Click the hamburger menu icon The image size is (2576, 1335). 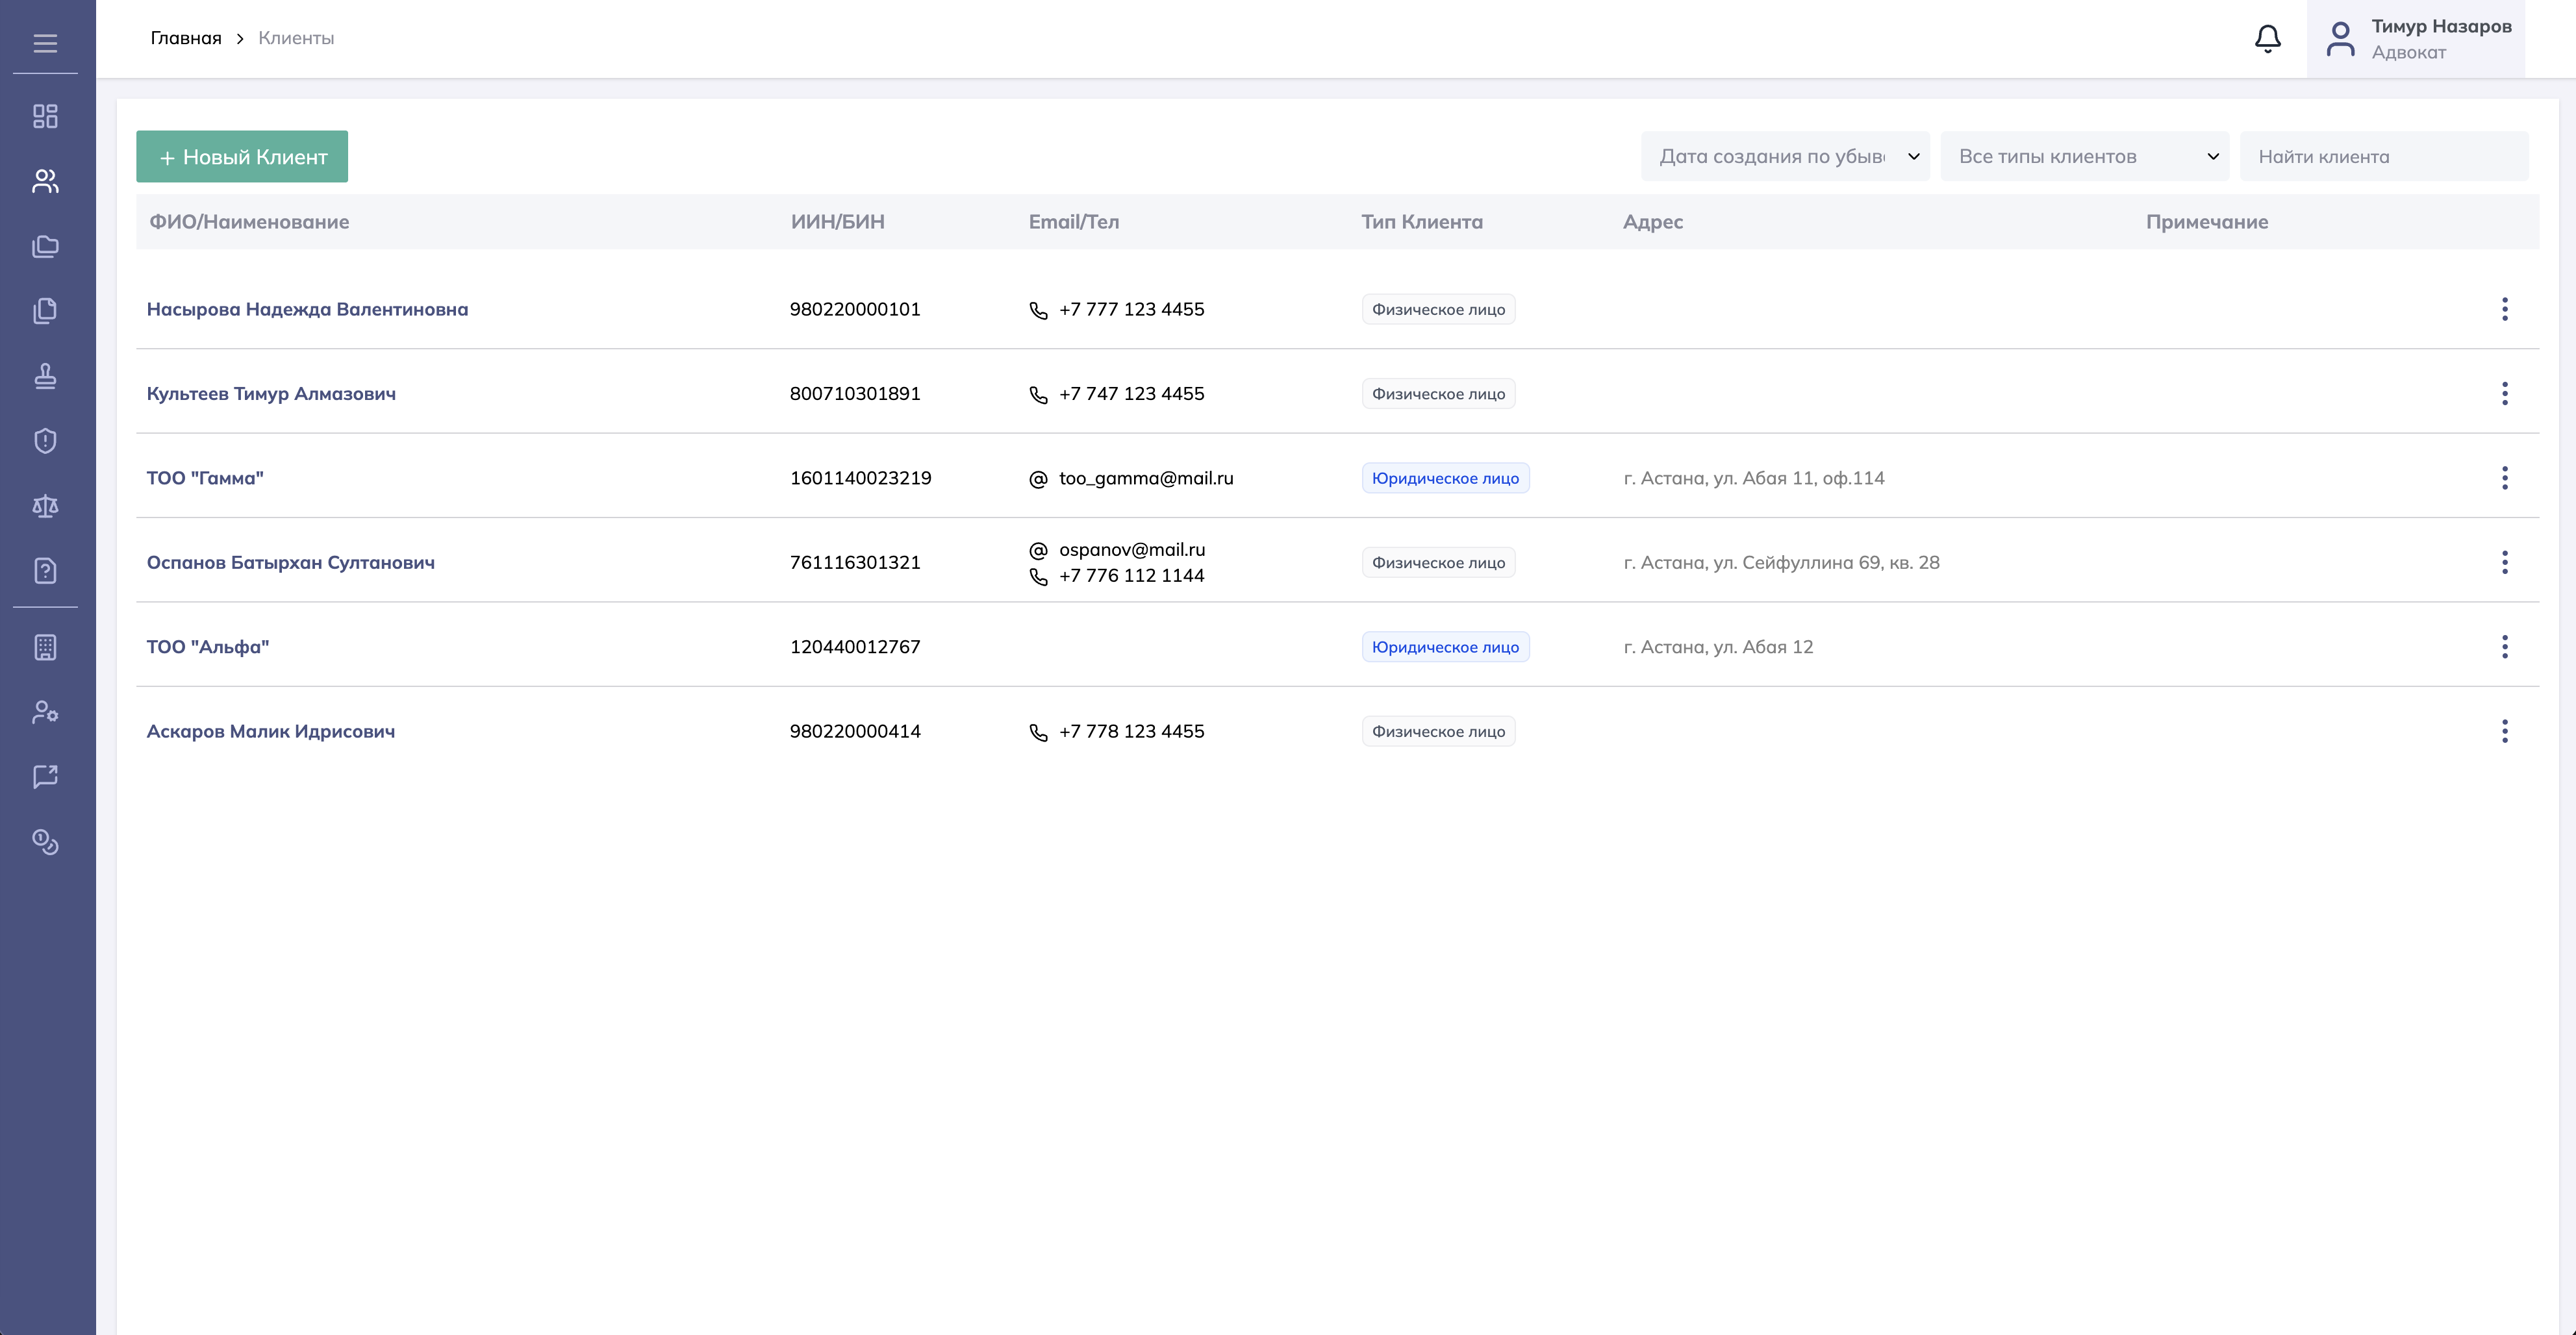[45, 43]
